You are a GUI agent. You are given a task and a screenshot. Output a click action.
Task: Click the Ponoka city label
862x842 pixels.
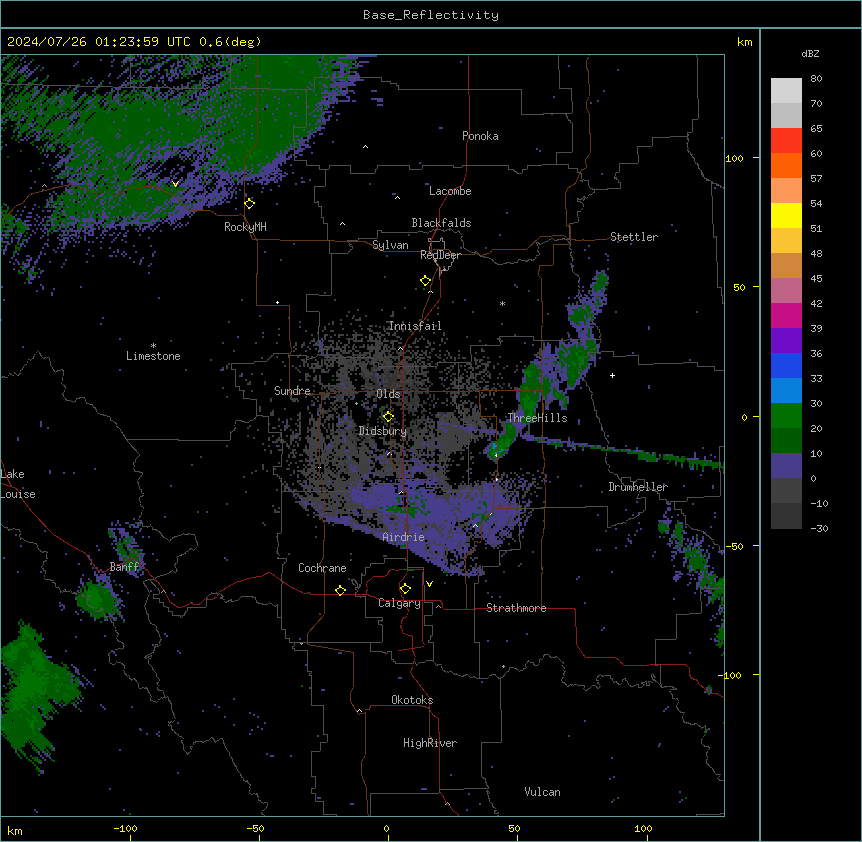480,136
